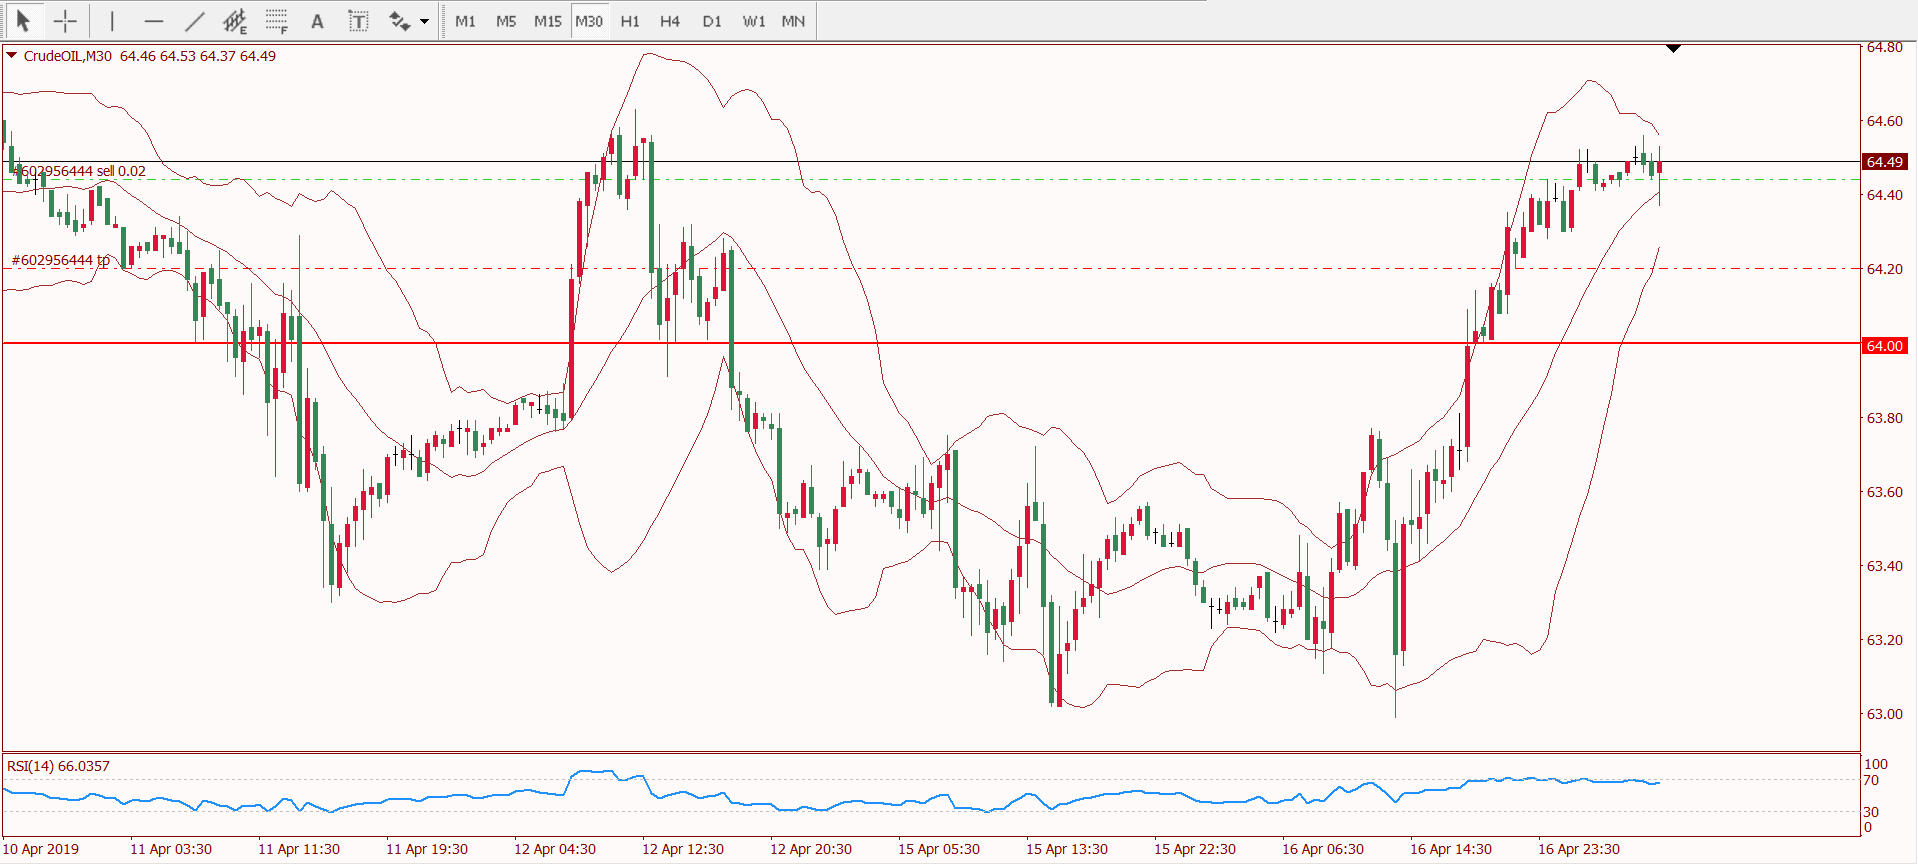Viewport: 1918px width, 864px height.
Task: Activate the crosshair tool
Action: 65,20
